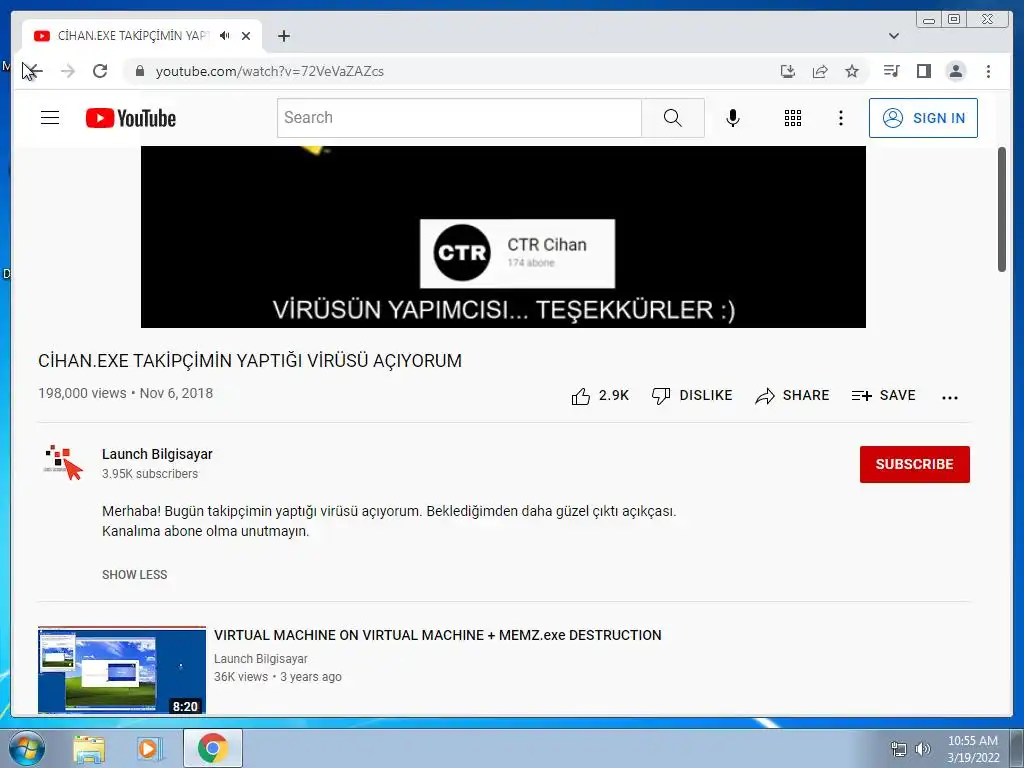View site info via padlock icon
1024x768 pixels.
coord(139,71)
